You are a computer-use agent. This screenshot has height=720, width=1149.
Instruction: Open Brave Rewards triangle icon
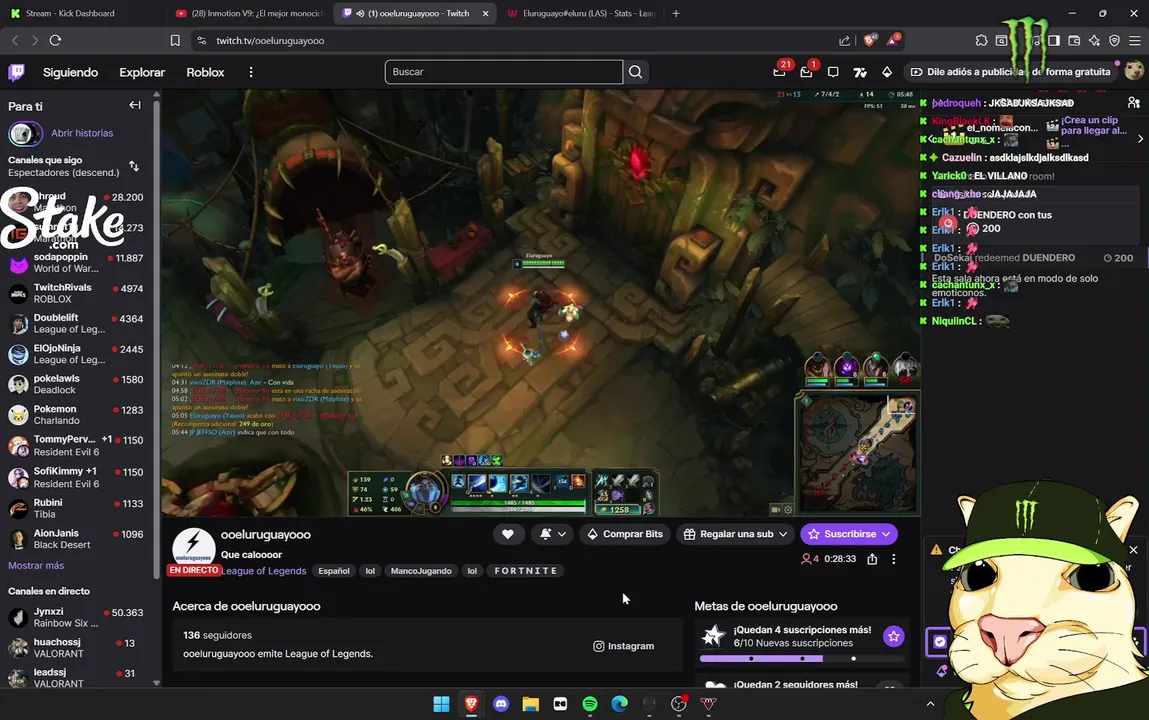893,40
